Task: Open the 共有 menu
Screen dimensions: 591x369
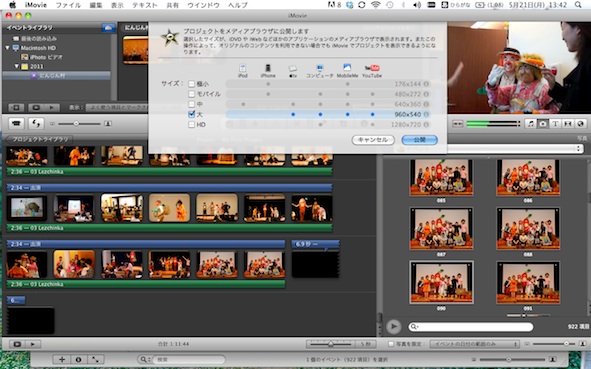Action: tap(173, 5)
